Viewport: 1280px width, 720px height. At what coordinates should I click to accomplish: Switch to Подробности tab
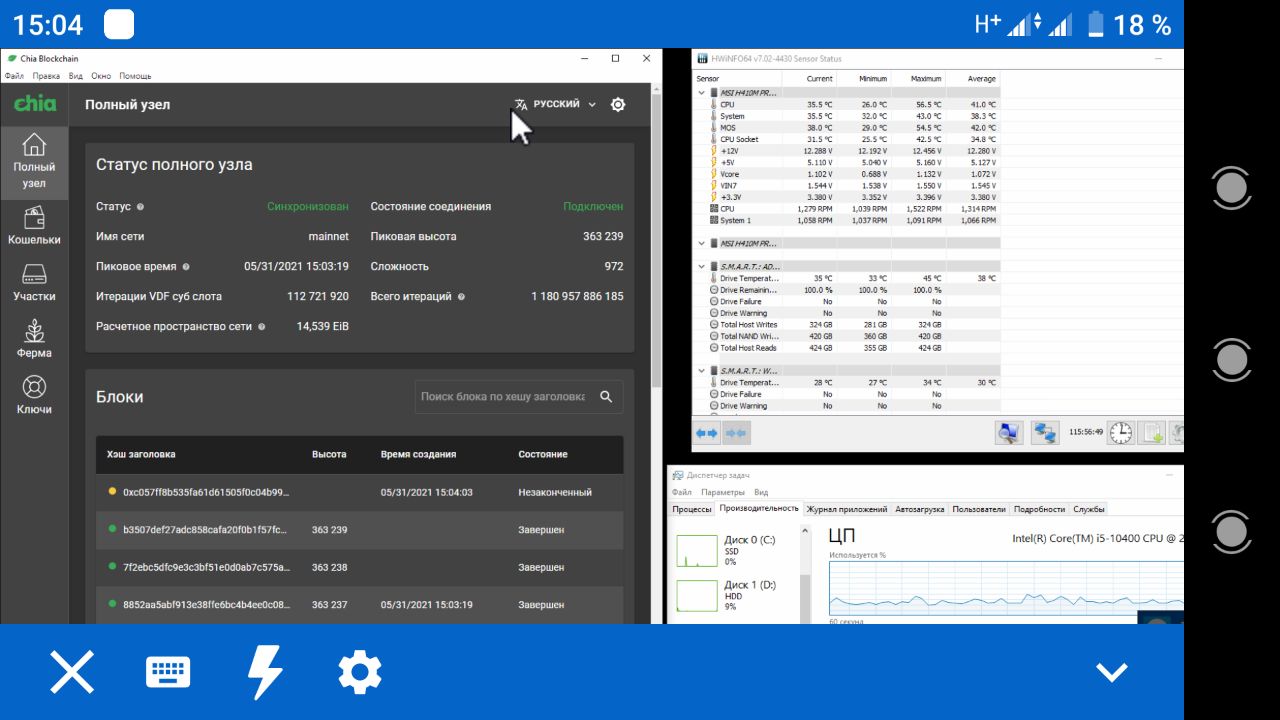pos(1039,509)
